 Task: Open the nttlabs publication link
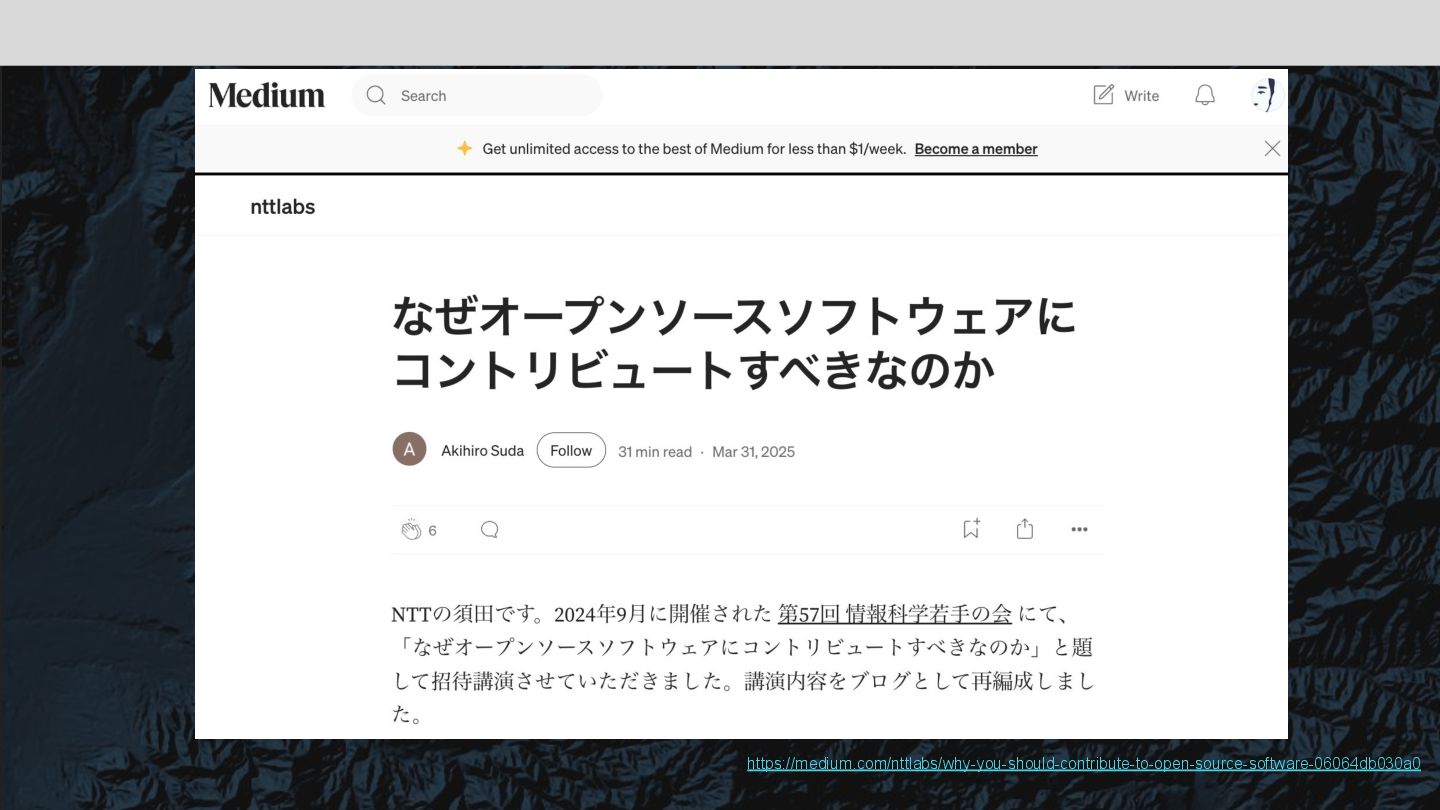(283, 207)
